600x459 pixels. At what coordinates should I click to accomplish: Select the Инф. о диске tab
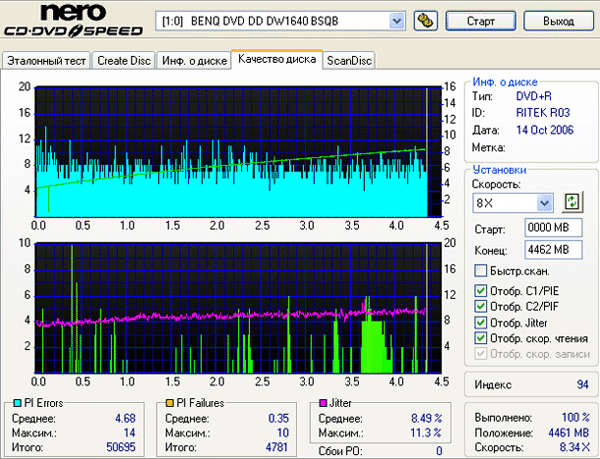[x=192, y=61]
